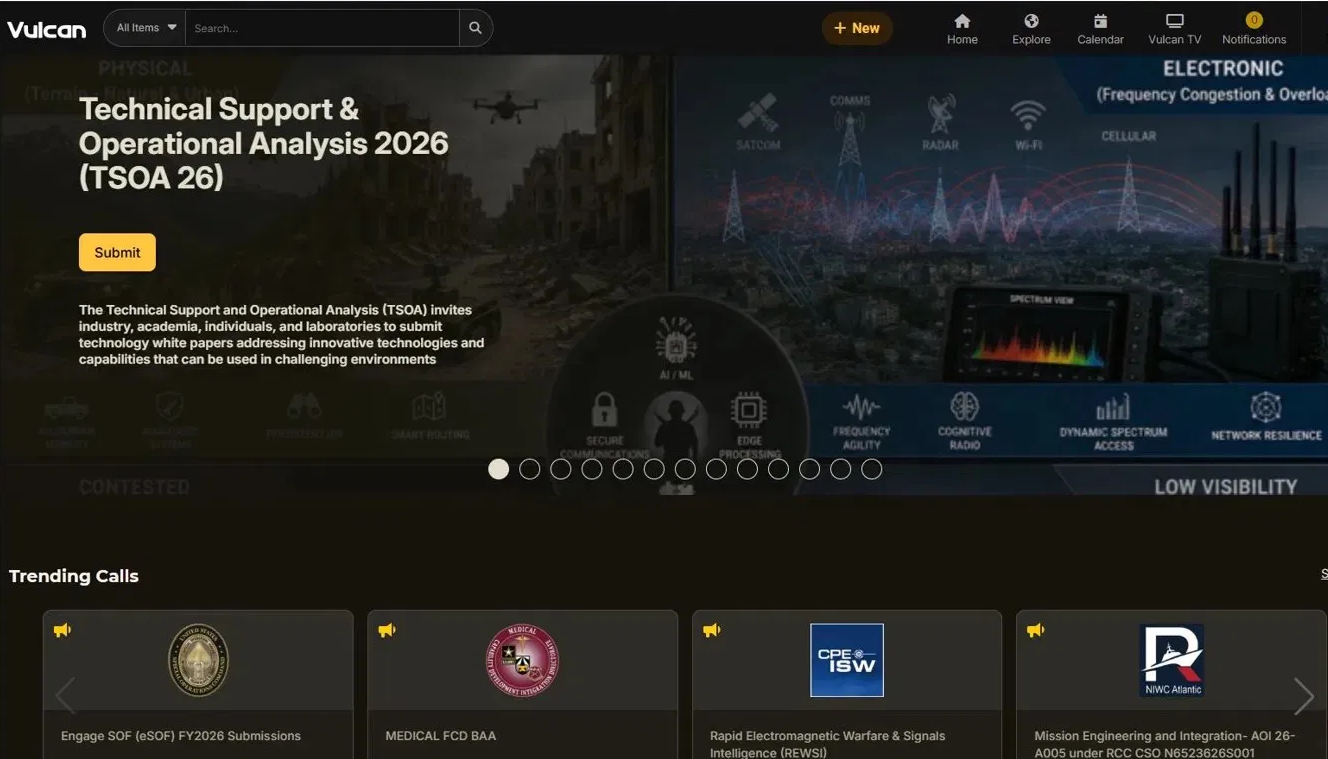
Task: Show previous Trending Calls with left chevron
Action: (65, 696)
